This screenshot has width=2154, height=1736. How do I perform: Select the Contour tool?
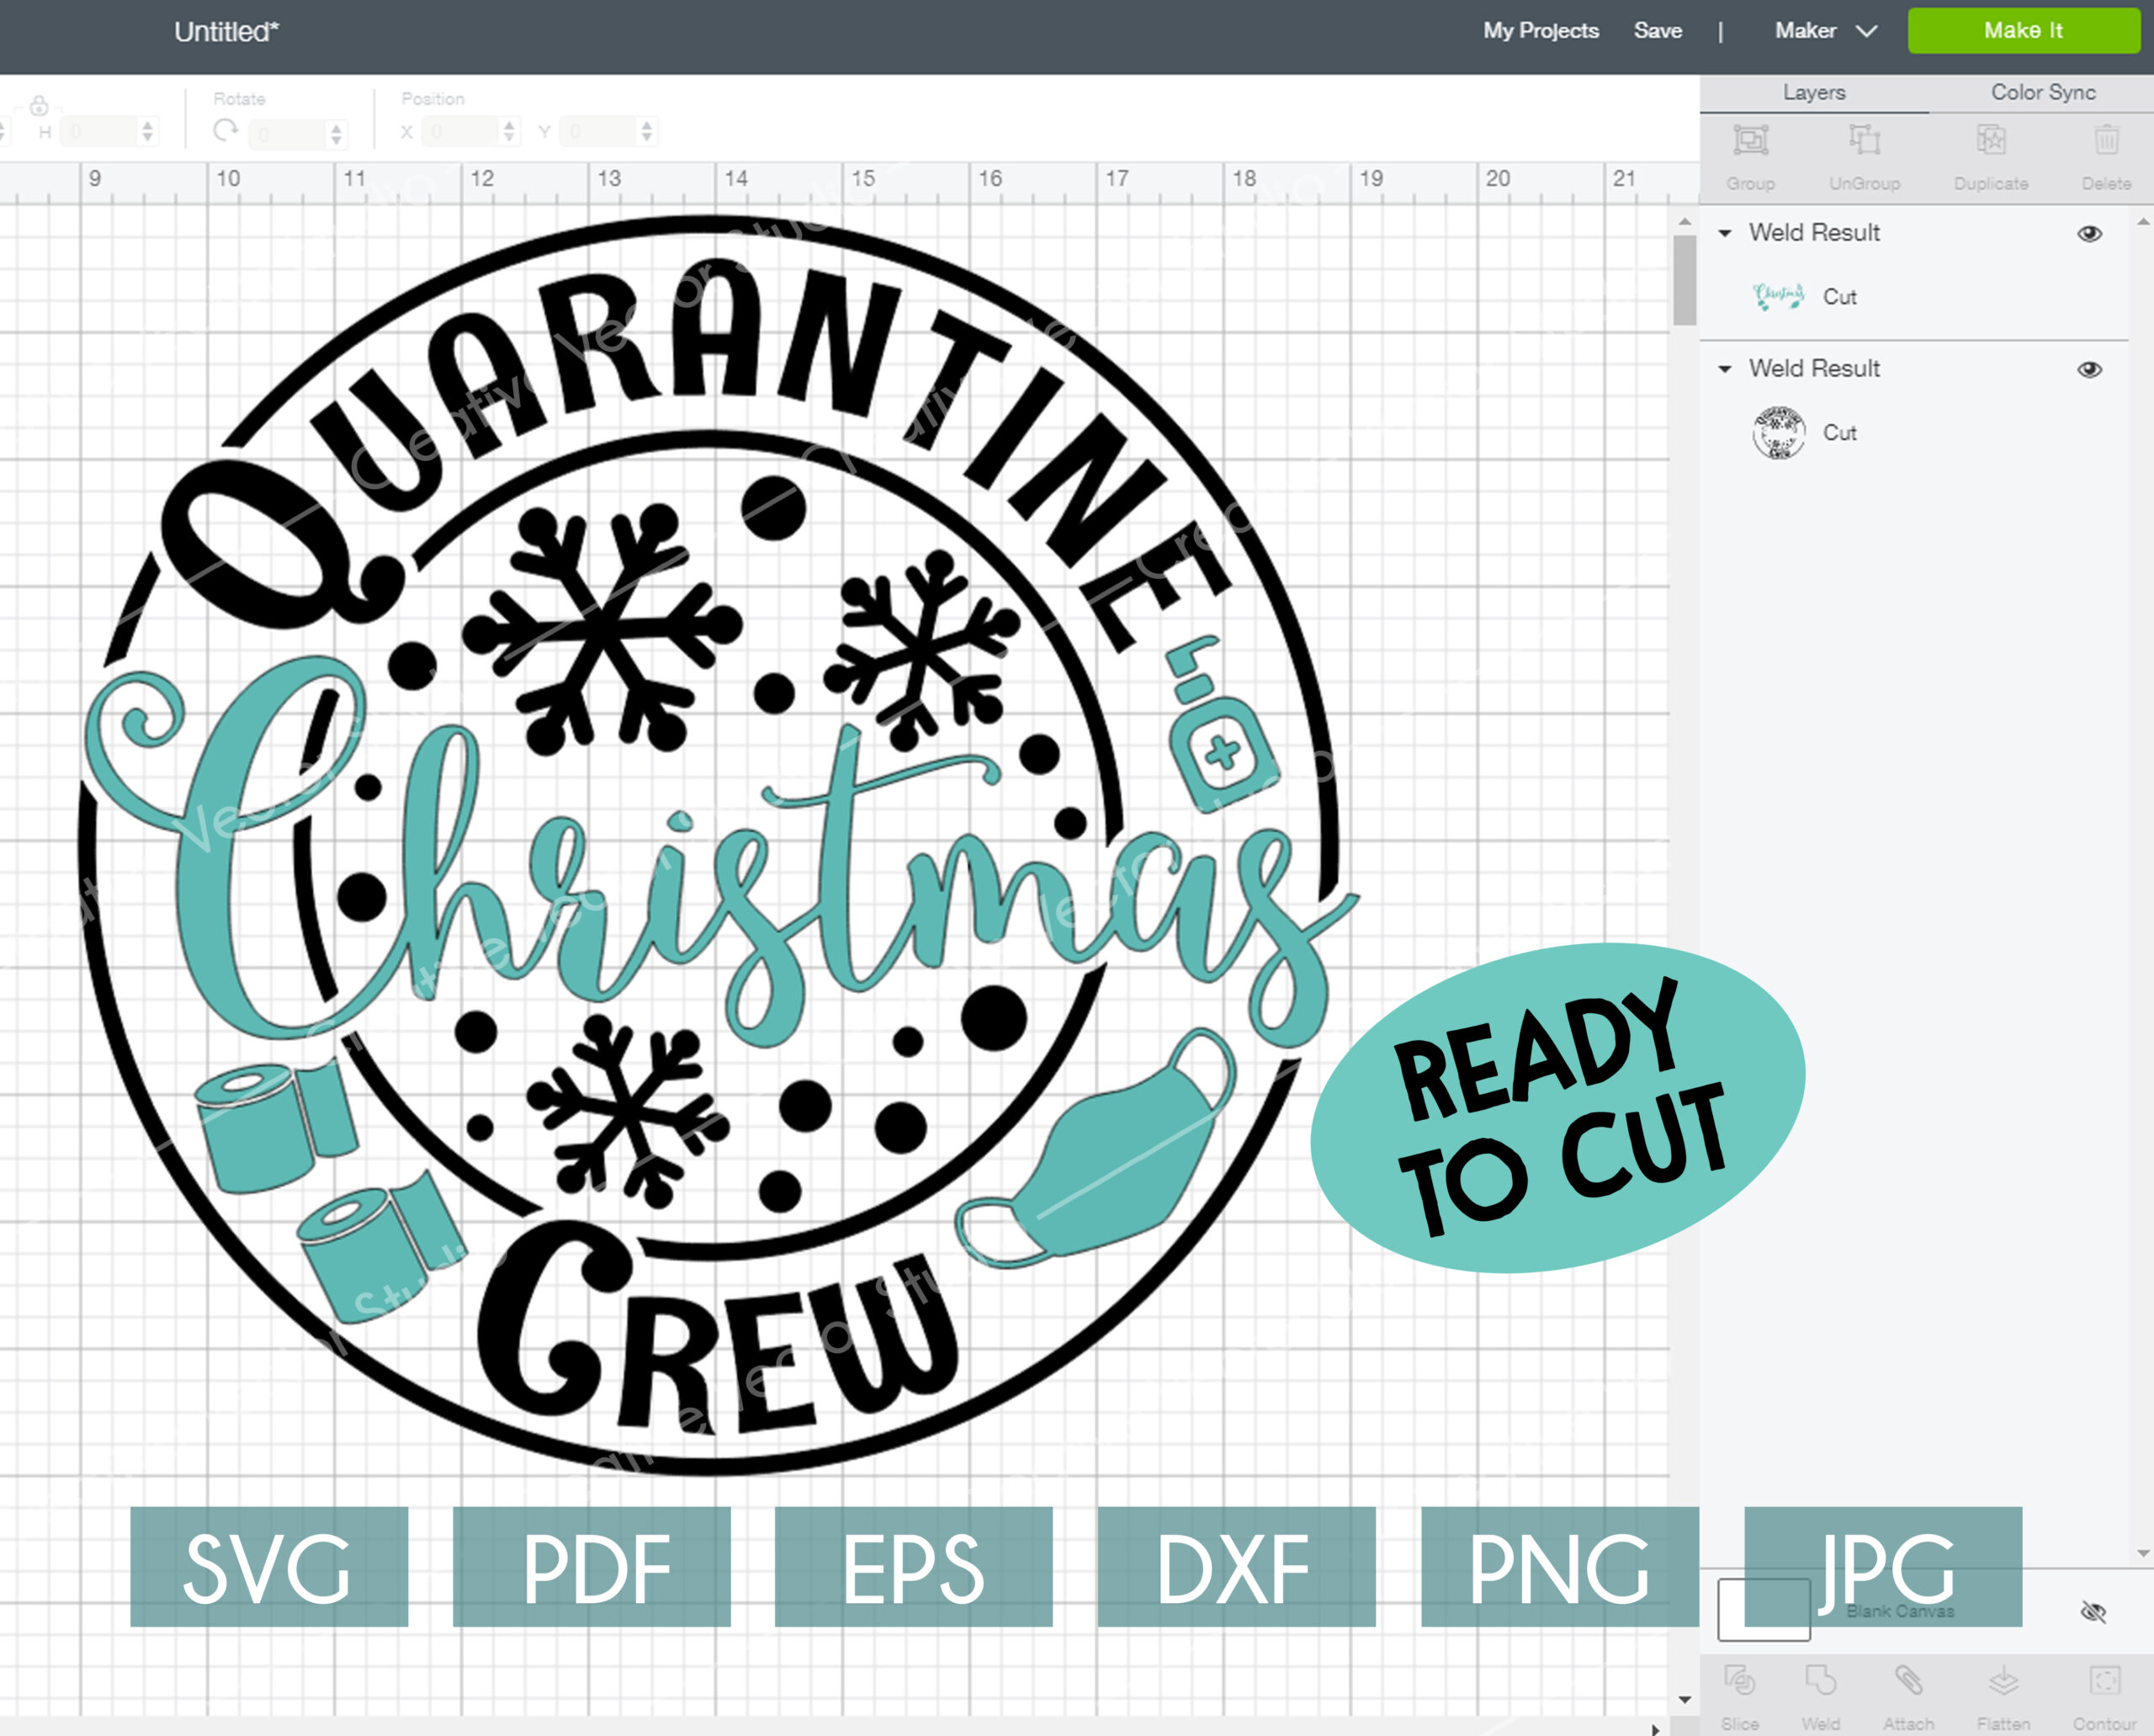(2104, 1681)
